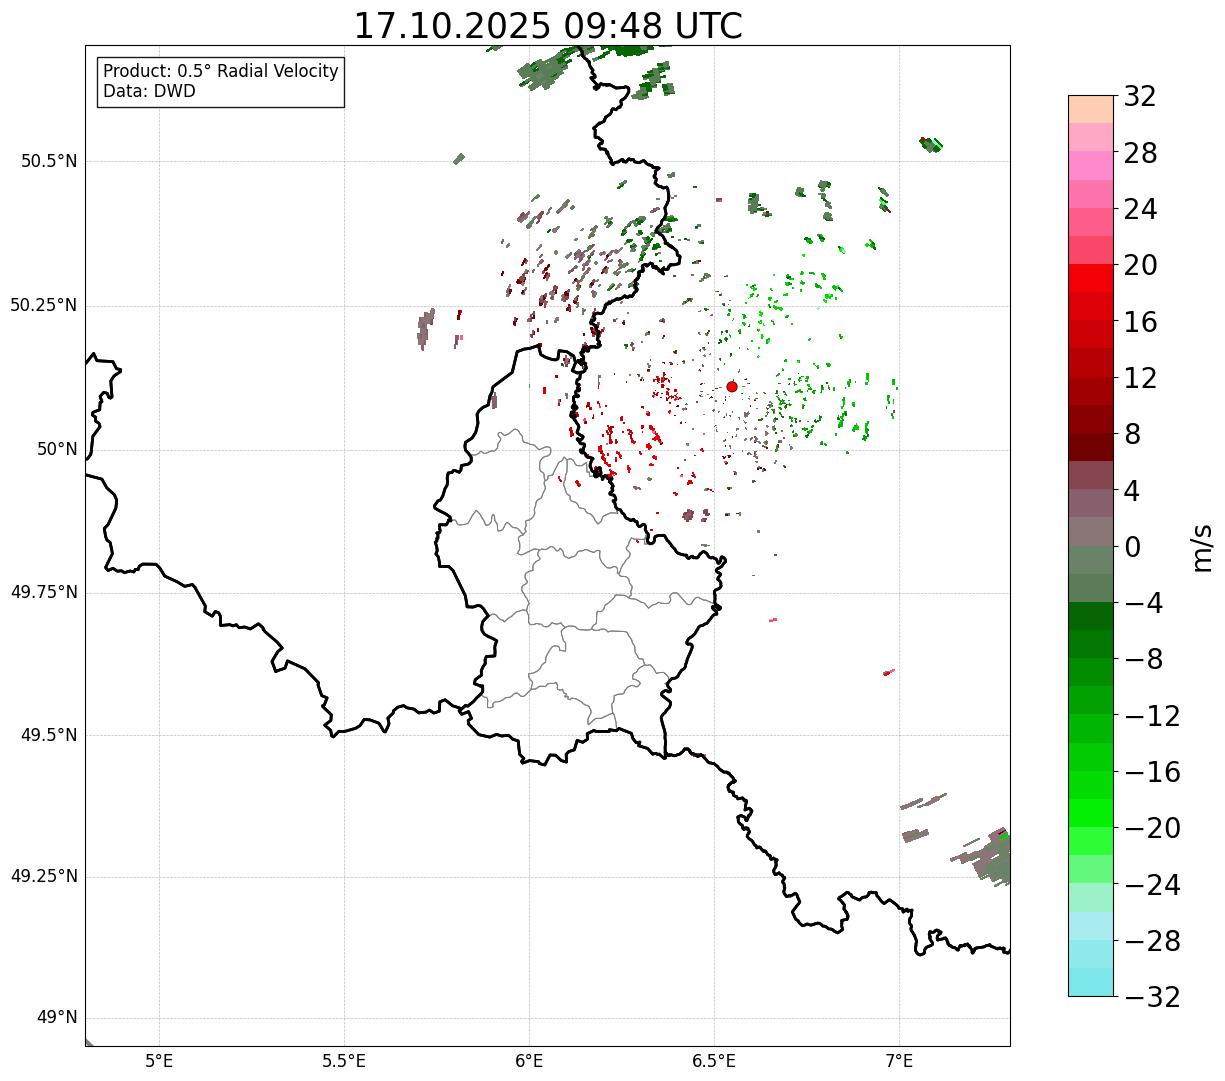Click the 50.5°N latitude label
The width and height of the screenshot is (1225, 1081).
(48, 161)
